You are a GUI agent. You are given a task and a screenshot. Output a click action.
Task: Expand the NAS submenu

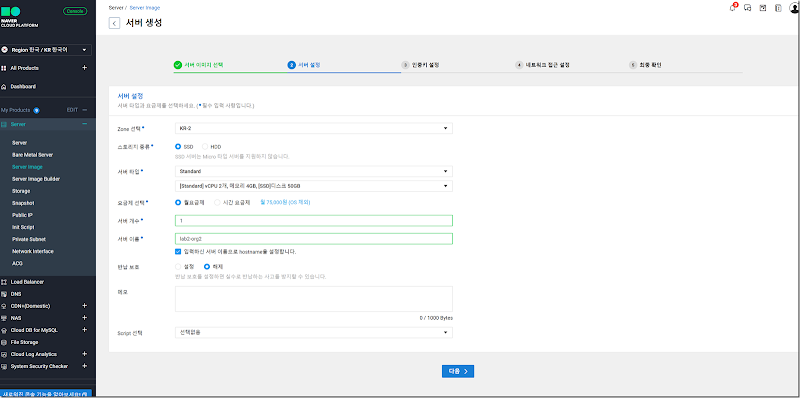point(85,318)
